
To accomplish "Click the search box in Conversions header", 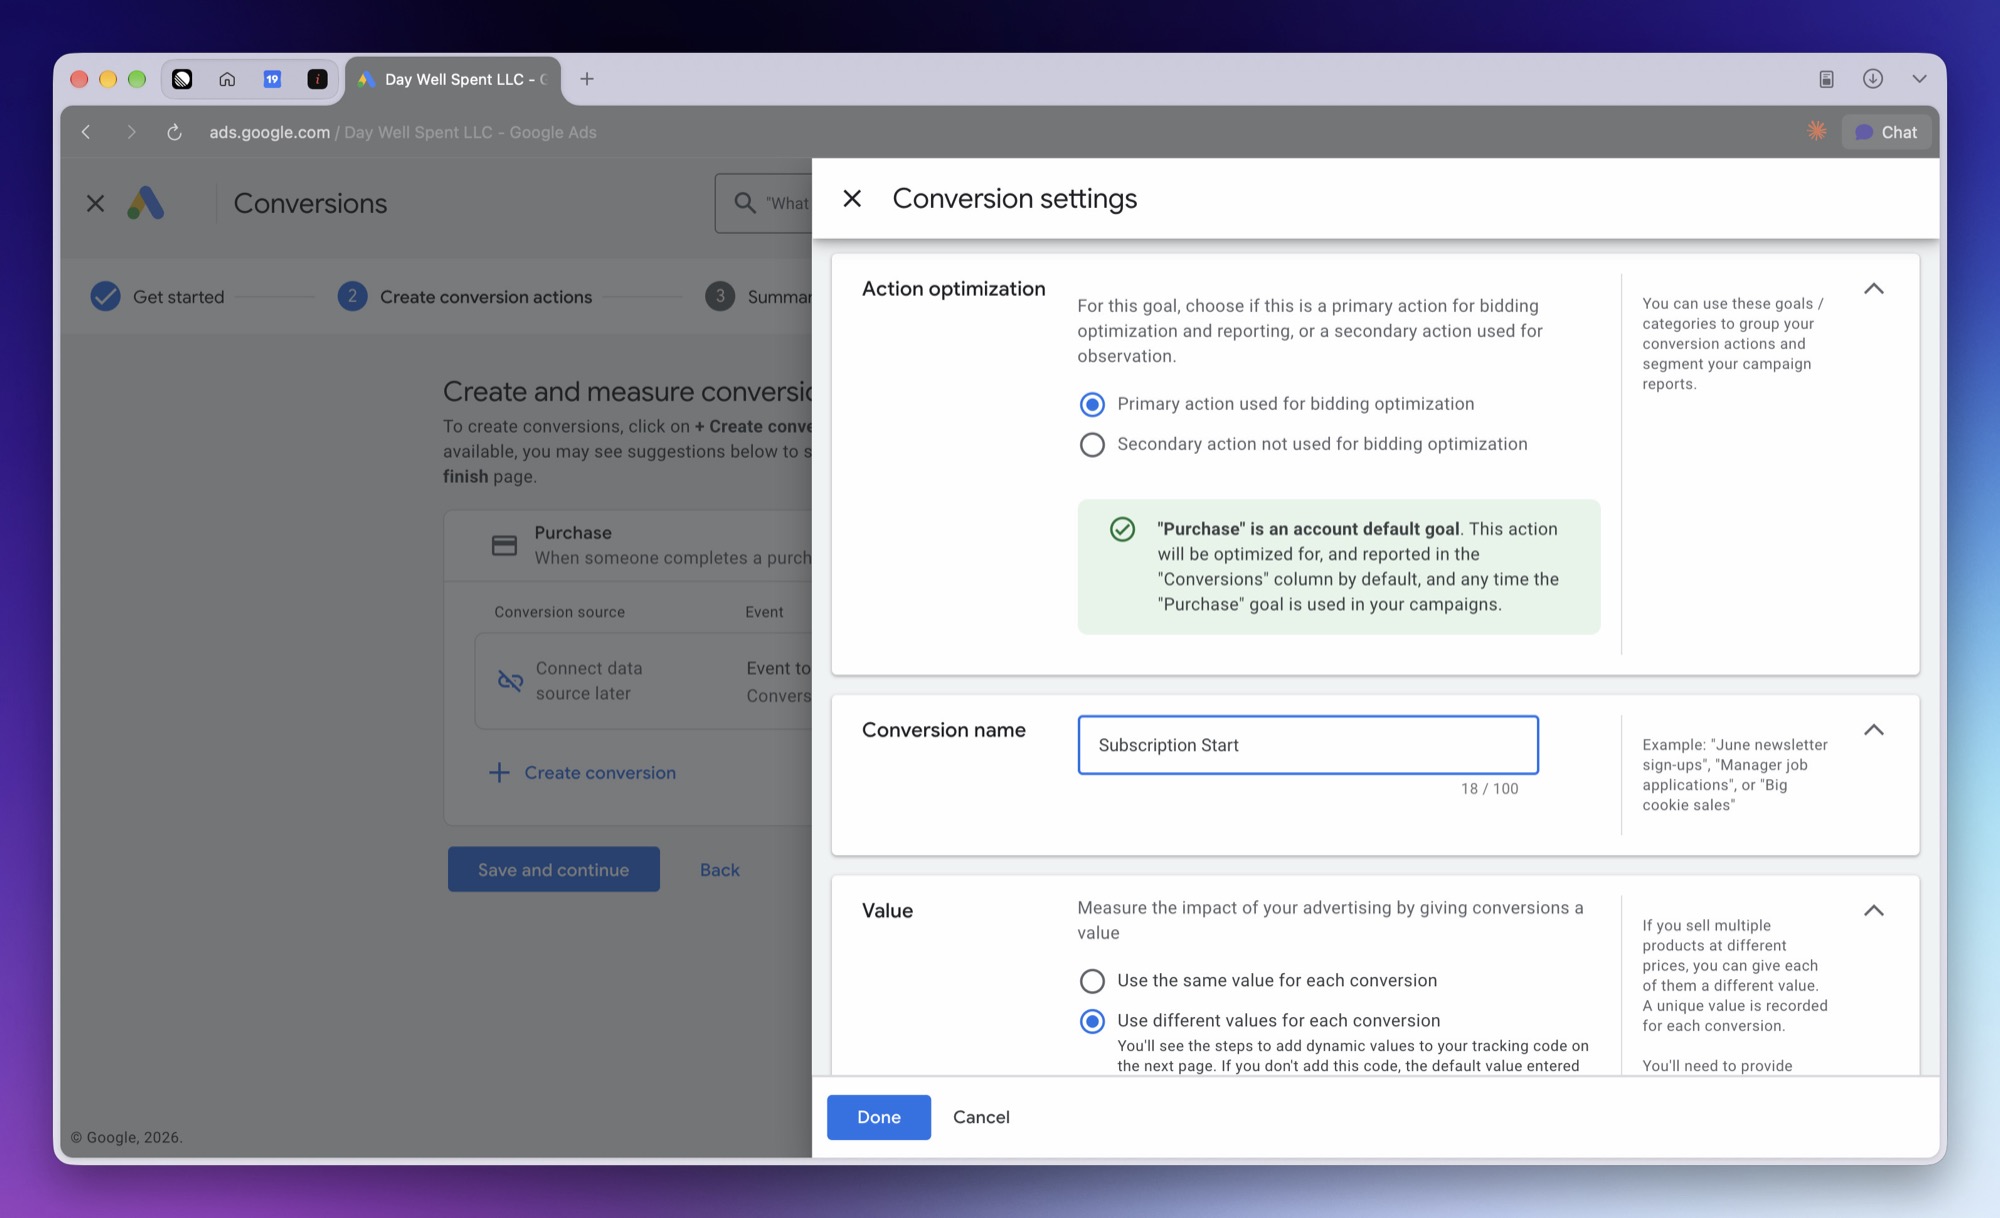I will 764,203.
